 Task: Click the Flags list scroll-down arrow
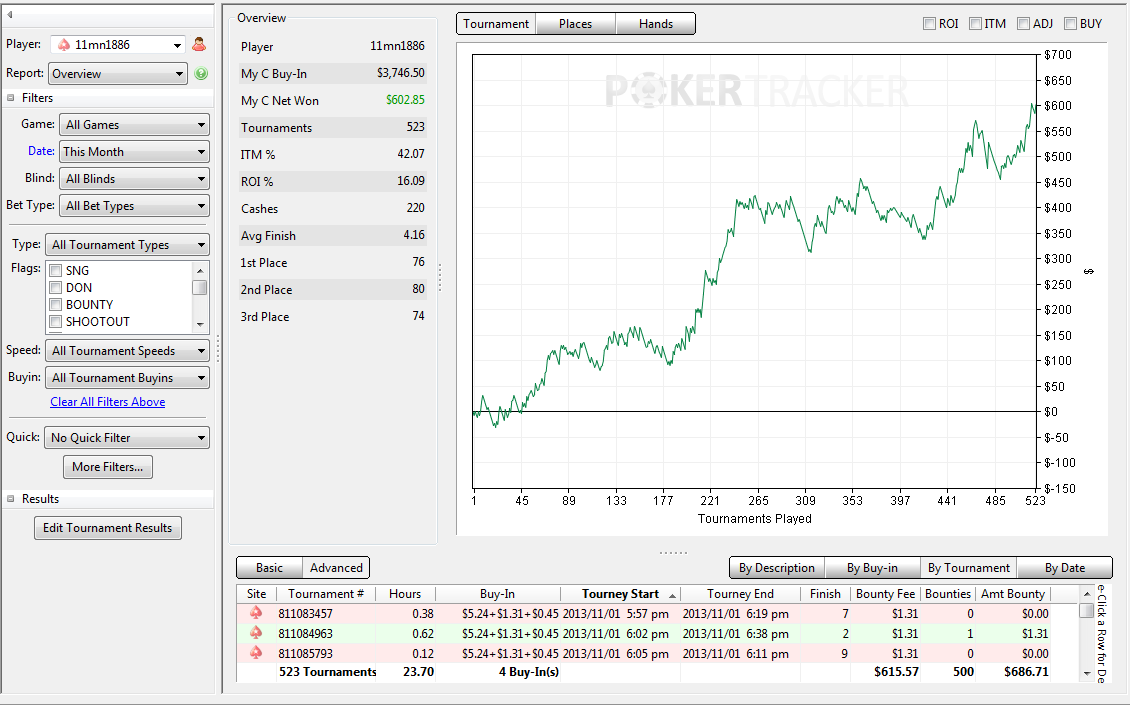[x=200, y=325]
